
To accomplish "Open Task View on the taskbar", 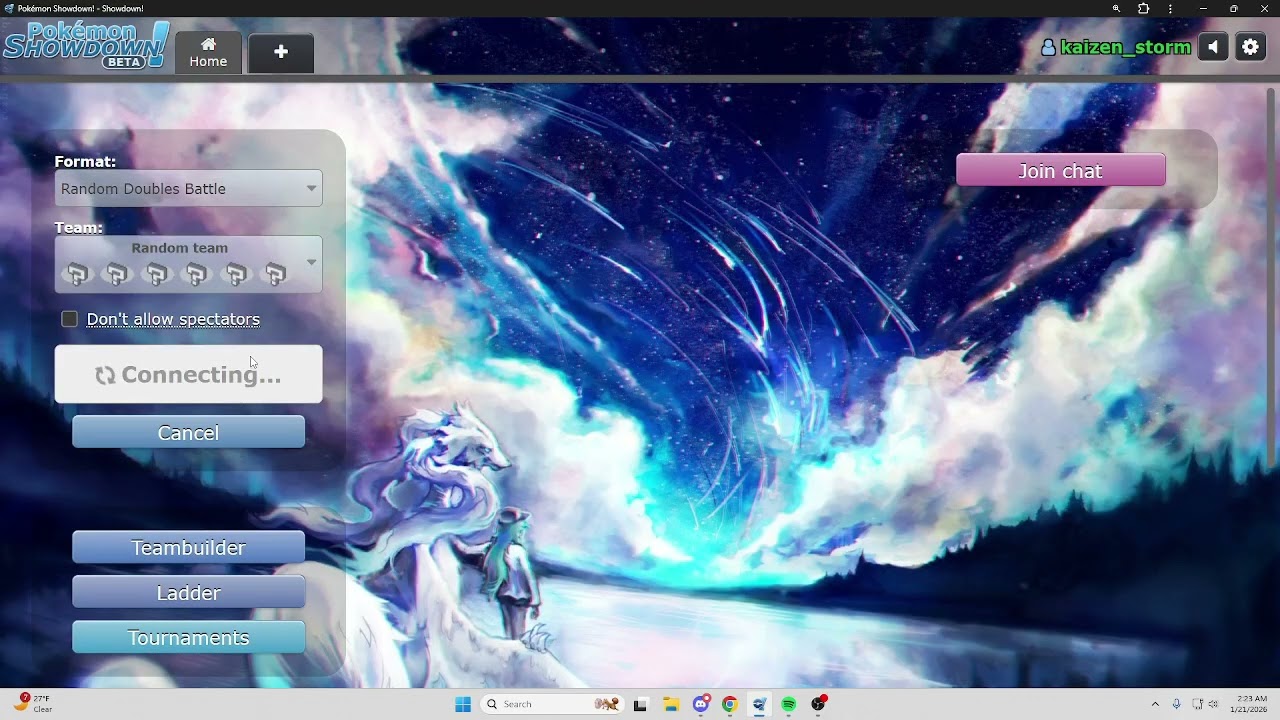I will coord(640,704).
